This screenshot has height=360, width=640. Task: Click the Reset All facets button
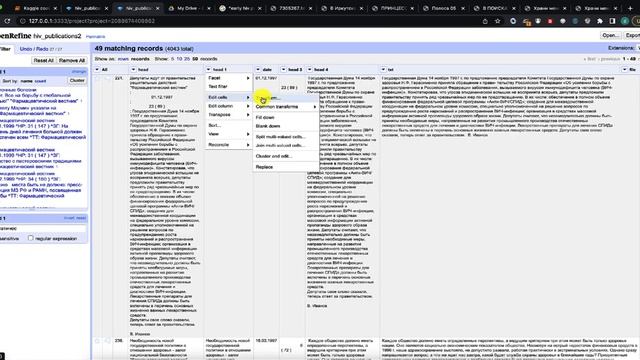(43, 60)
